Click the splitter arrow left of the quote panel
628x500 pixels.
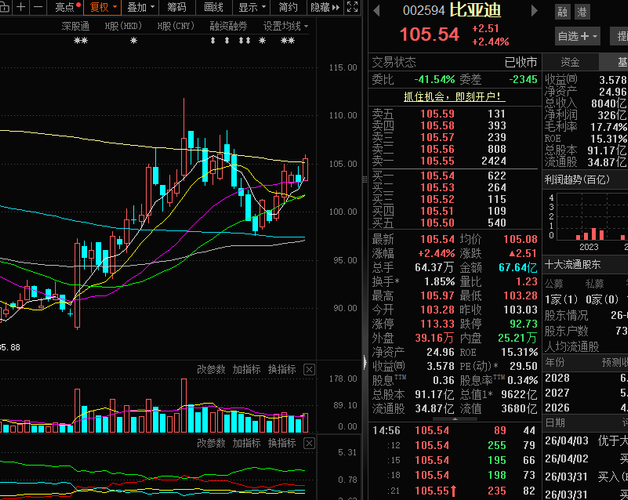pyautogui.click(x=365, y=362)
